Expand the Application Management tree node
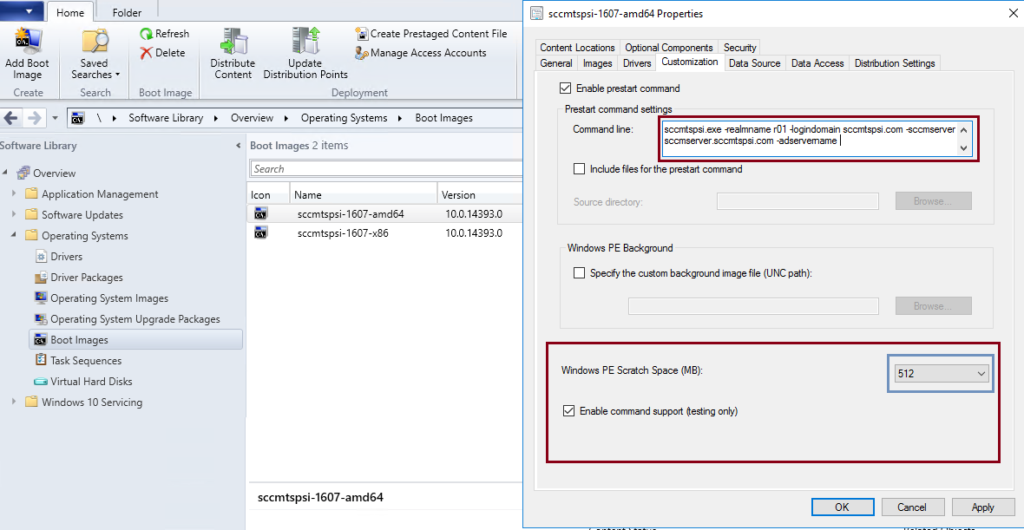The height and width of the screenshot is (530, 1024). click(x=14, y=194)
